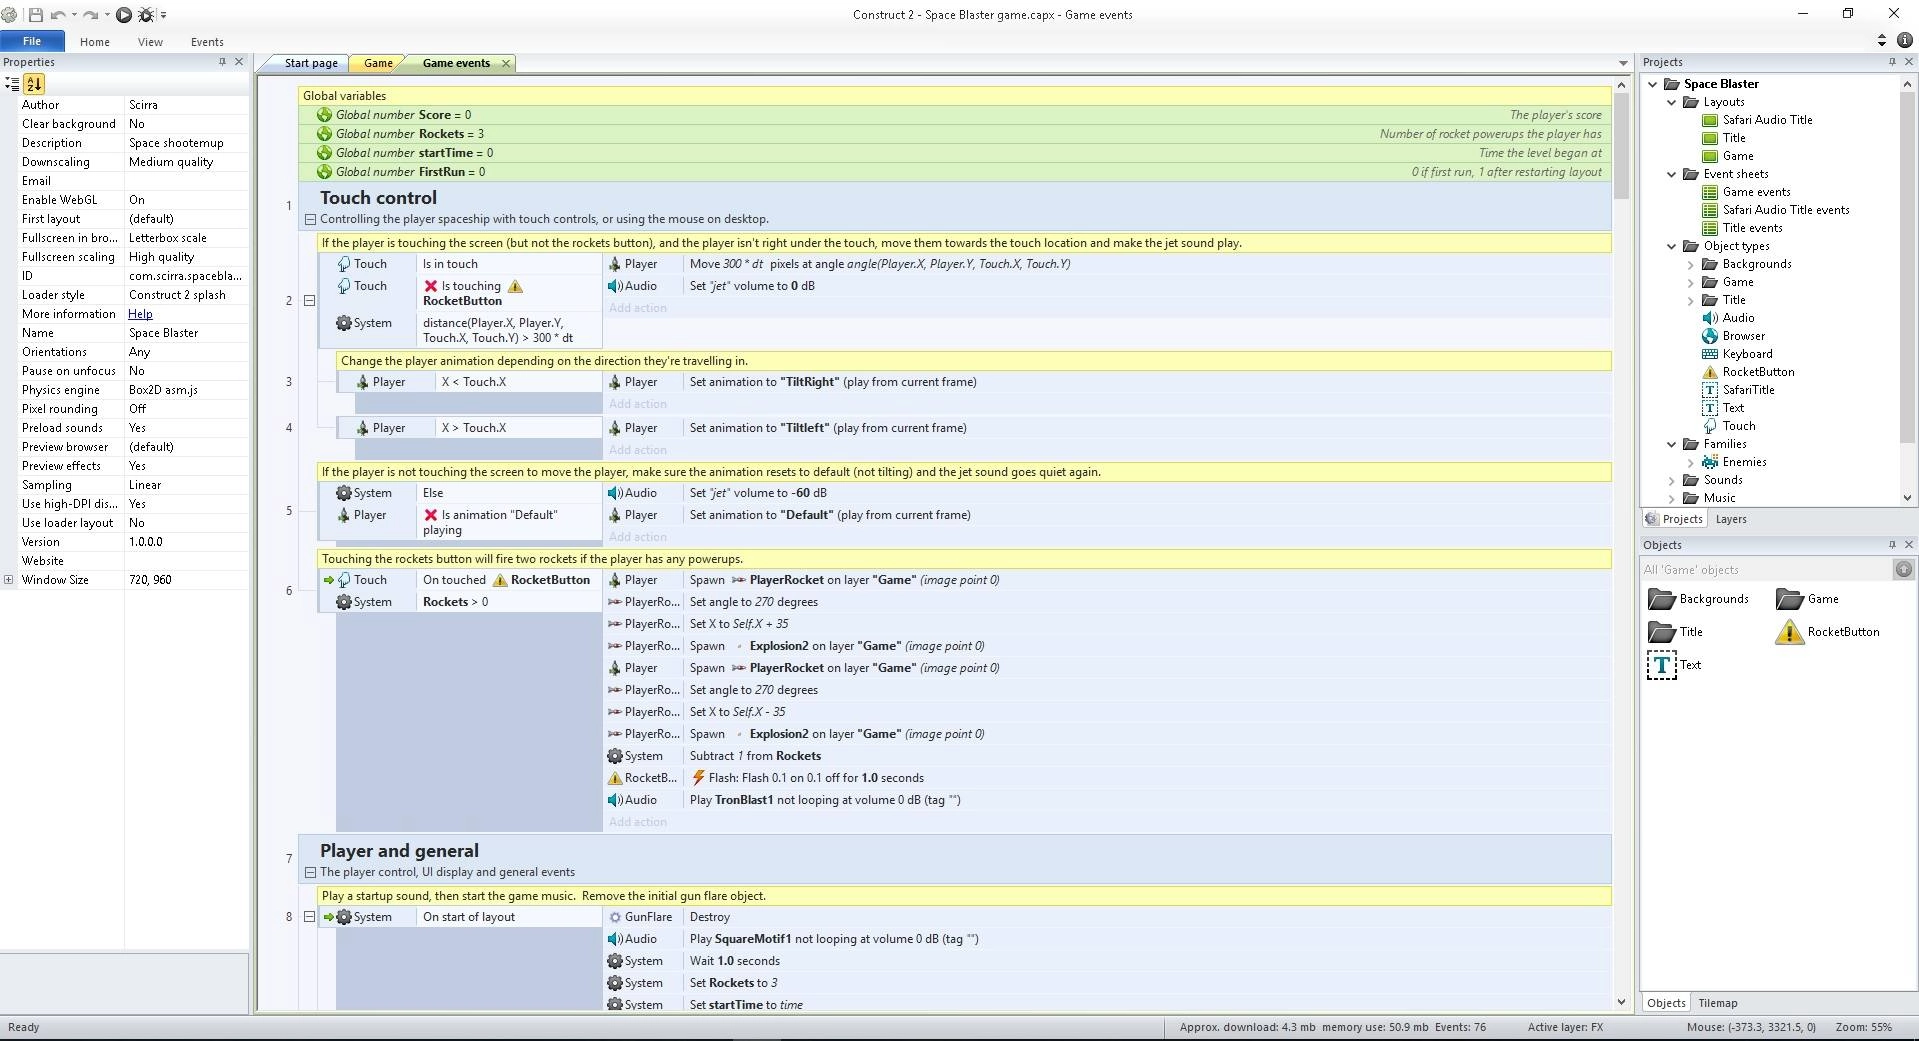This screenshot has height=1041, width=1919.
Task: Click the RocketButton warning icon in Projects tree
Action: [x=1710, y=372]
